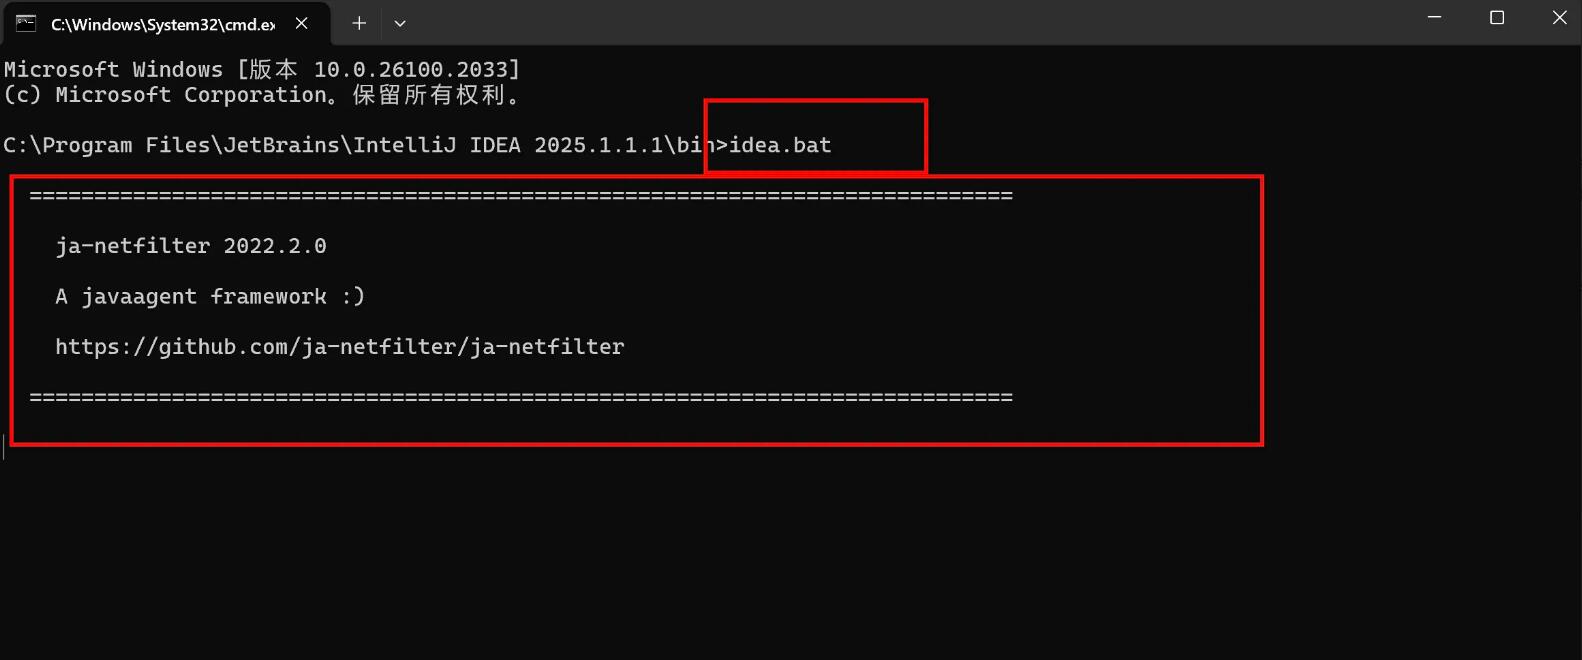Minimize the terminal window
Viewport: 1582px width, 660px height.
click(x=1434, y=18)
